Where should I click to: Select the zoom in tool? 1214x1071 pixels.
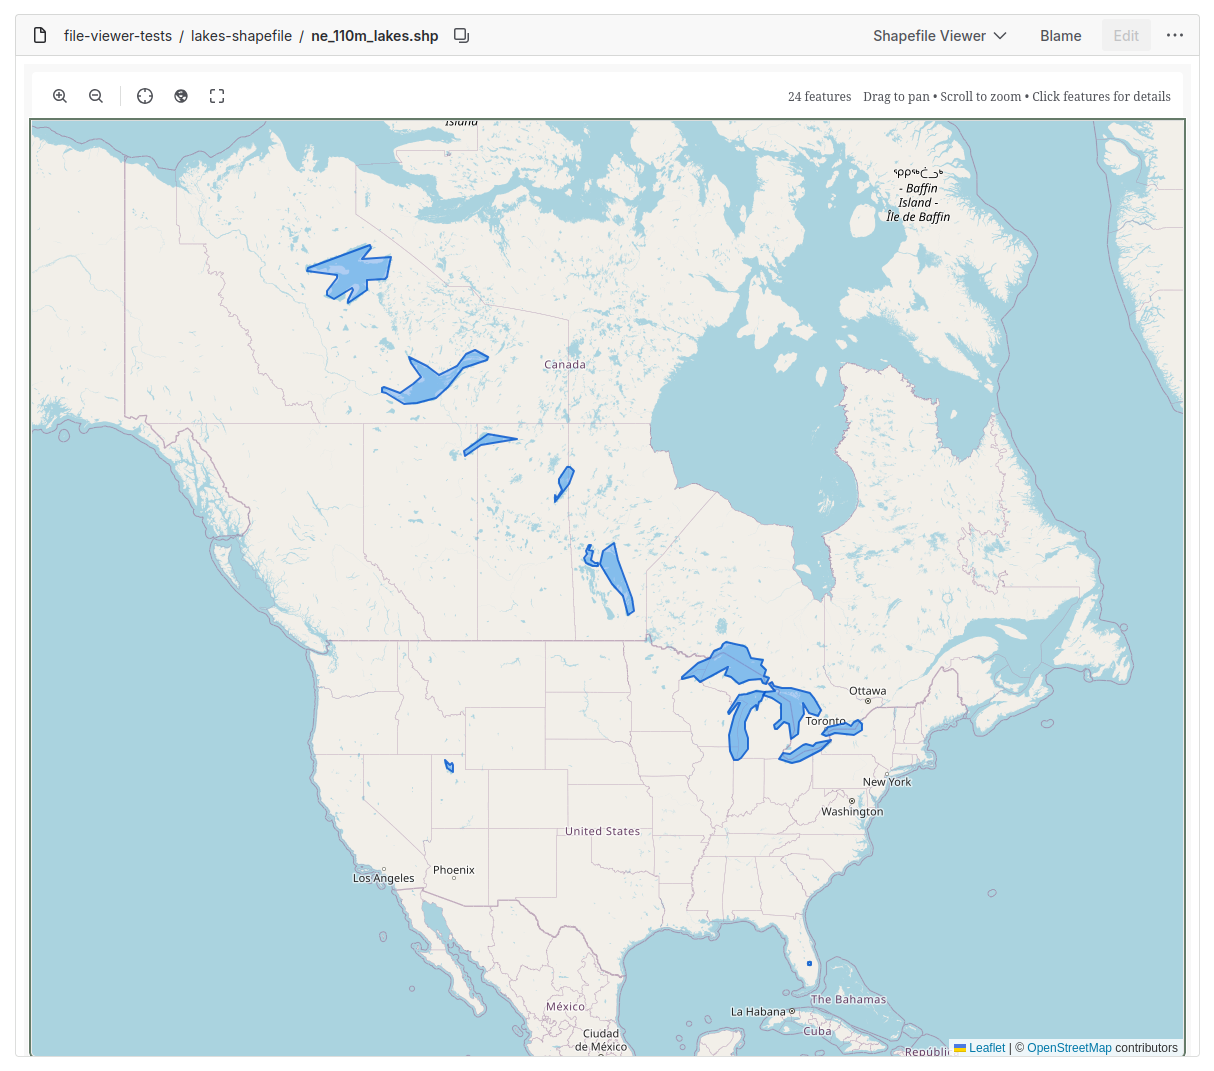click(60, 95)
